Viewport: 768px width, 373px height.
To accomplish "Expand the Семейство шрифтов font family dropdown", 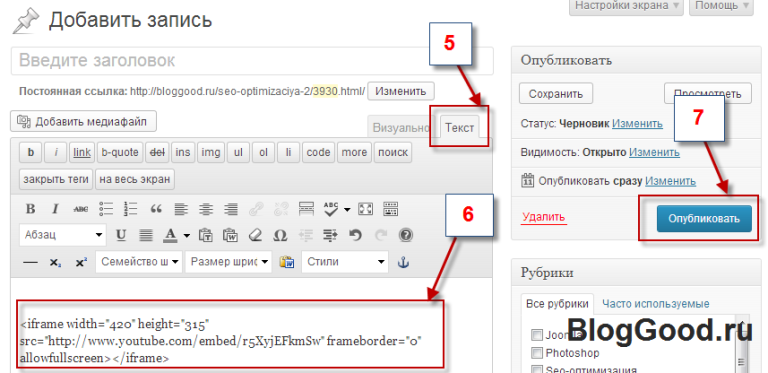I will coord(139,262).
